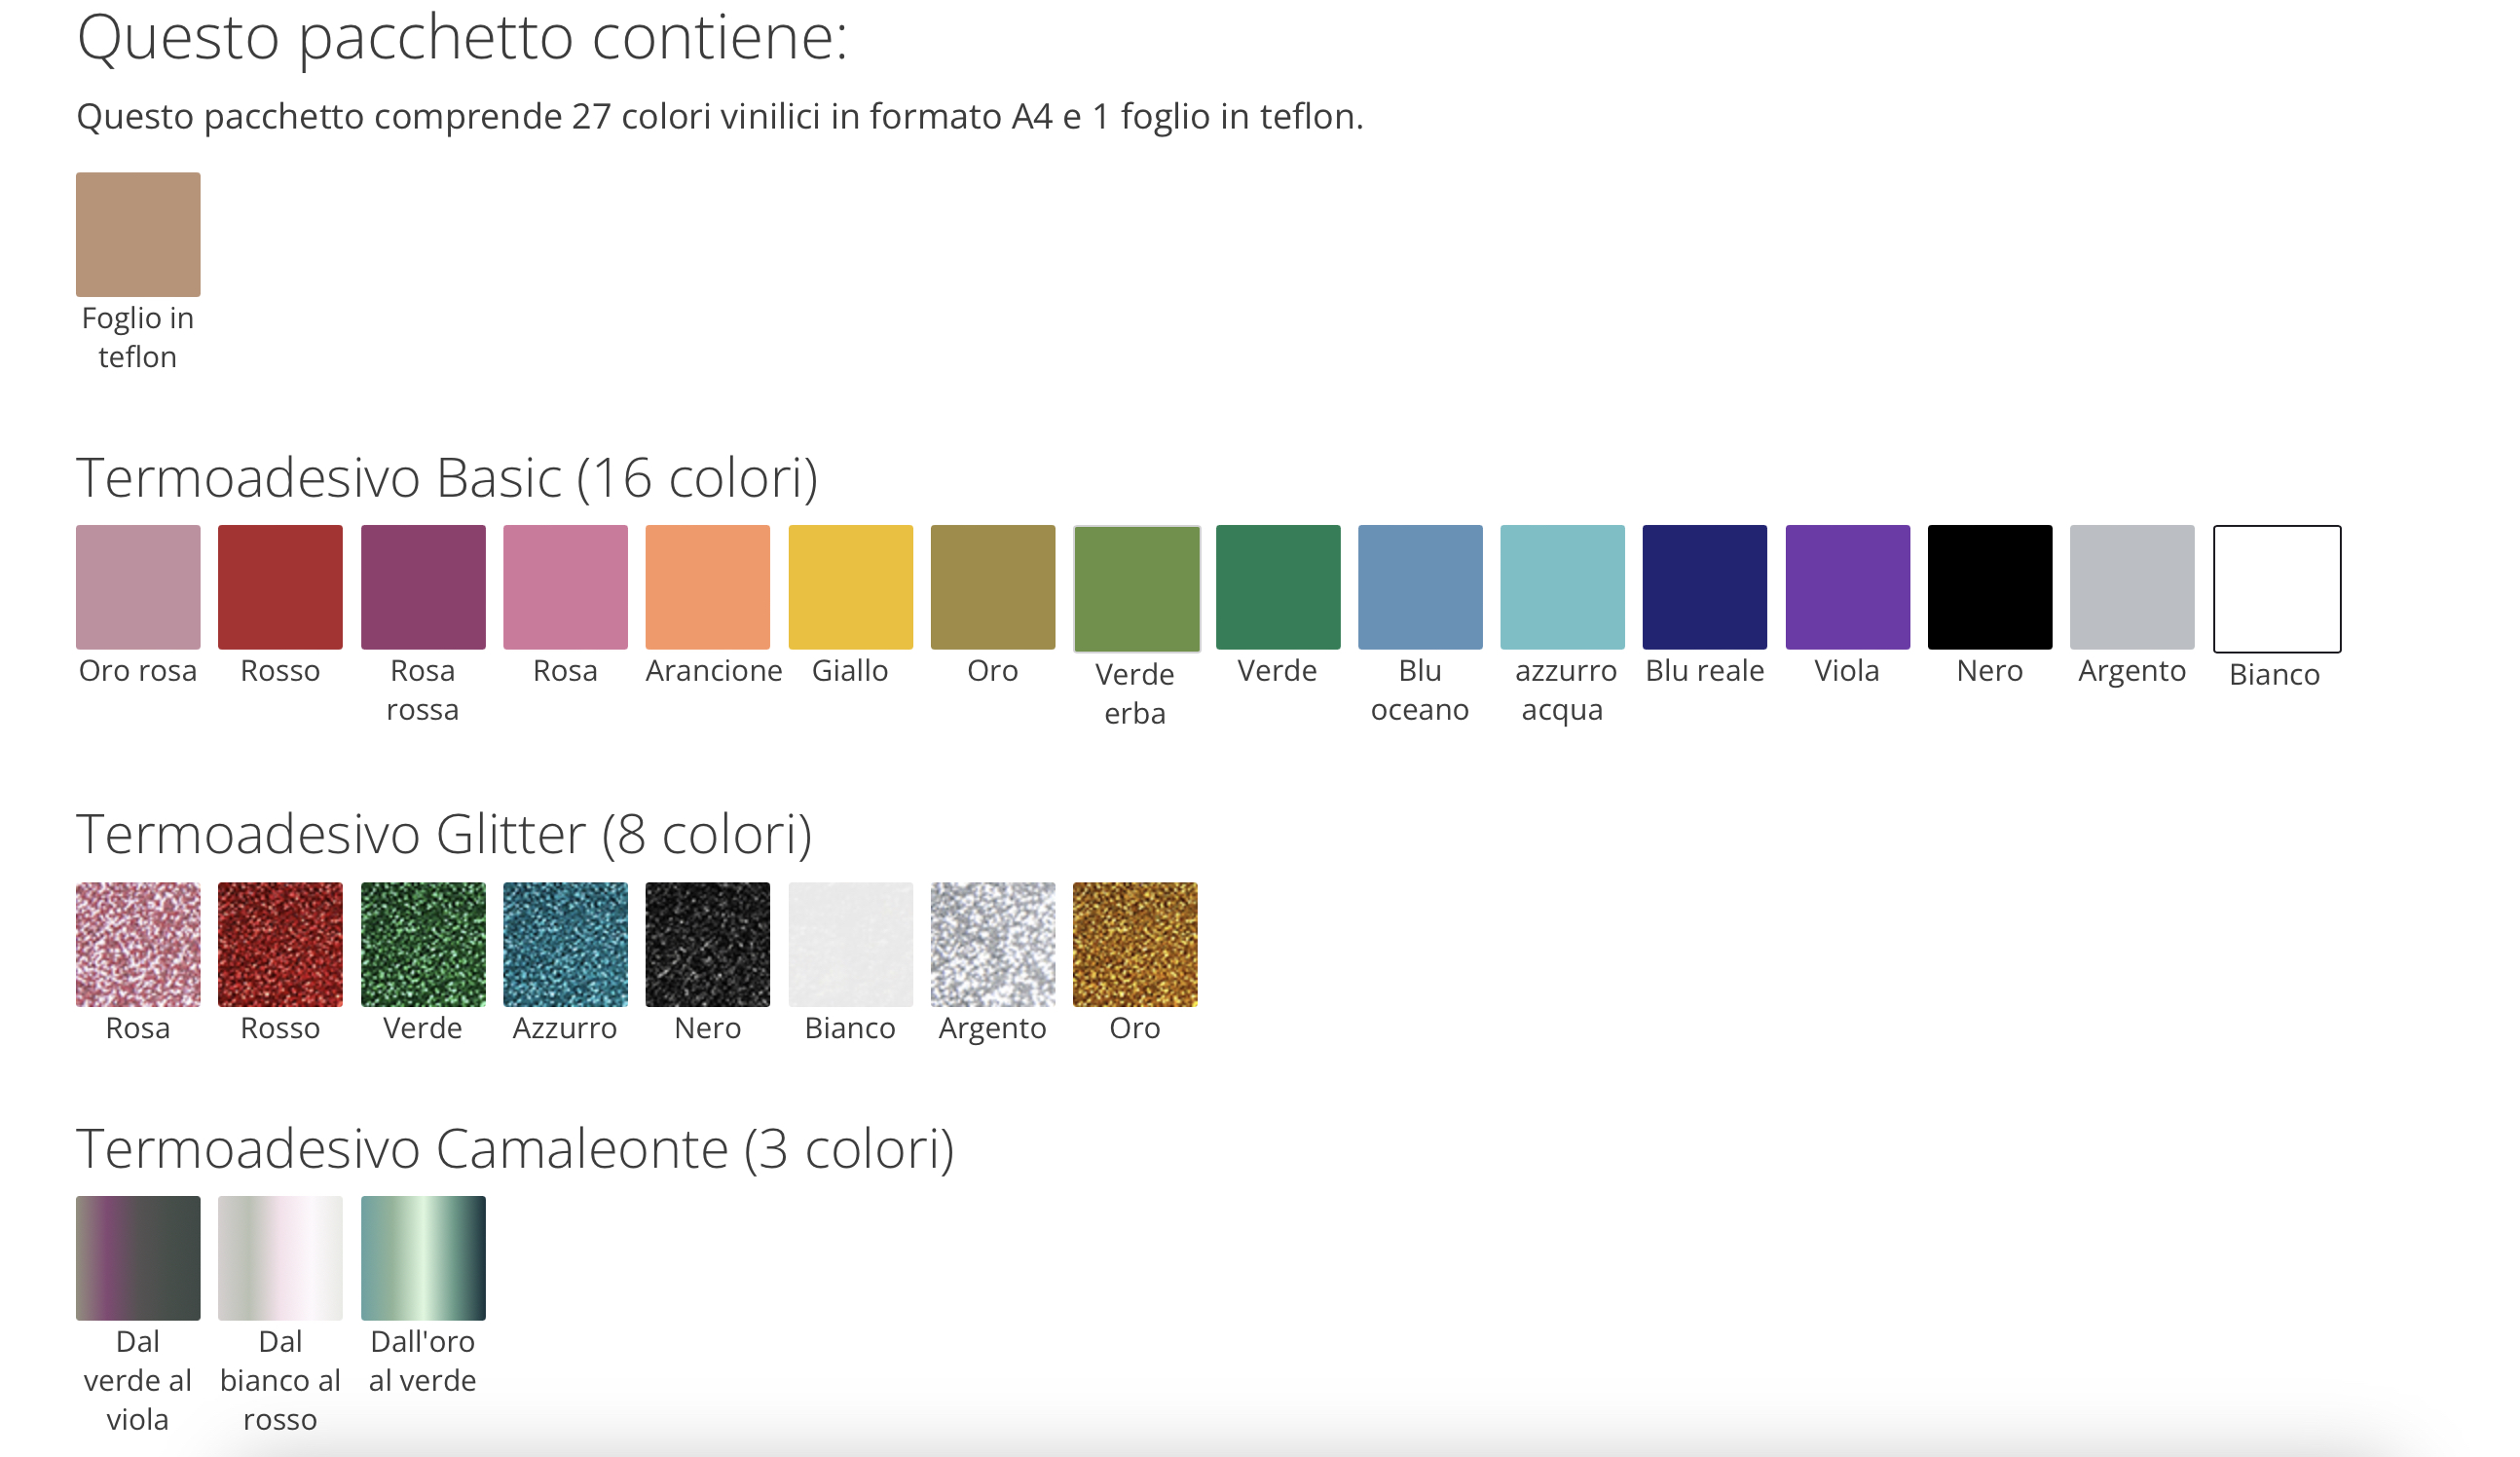Viewport: 2520px width, 1457px height.
Task: Pick the azzurro acqua swatch
Action: (x=1562, y=587)
